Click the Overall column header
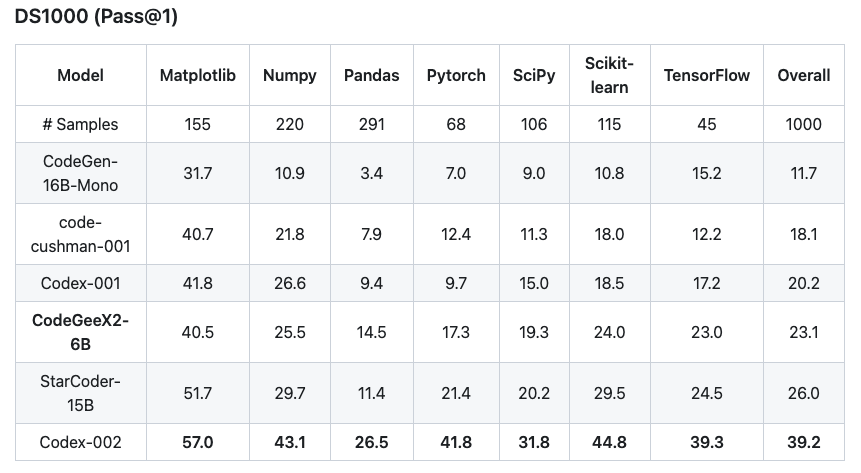 tap(804, 75)
